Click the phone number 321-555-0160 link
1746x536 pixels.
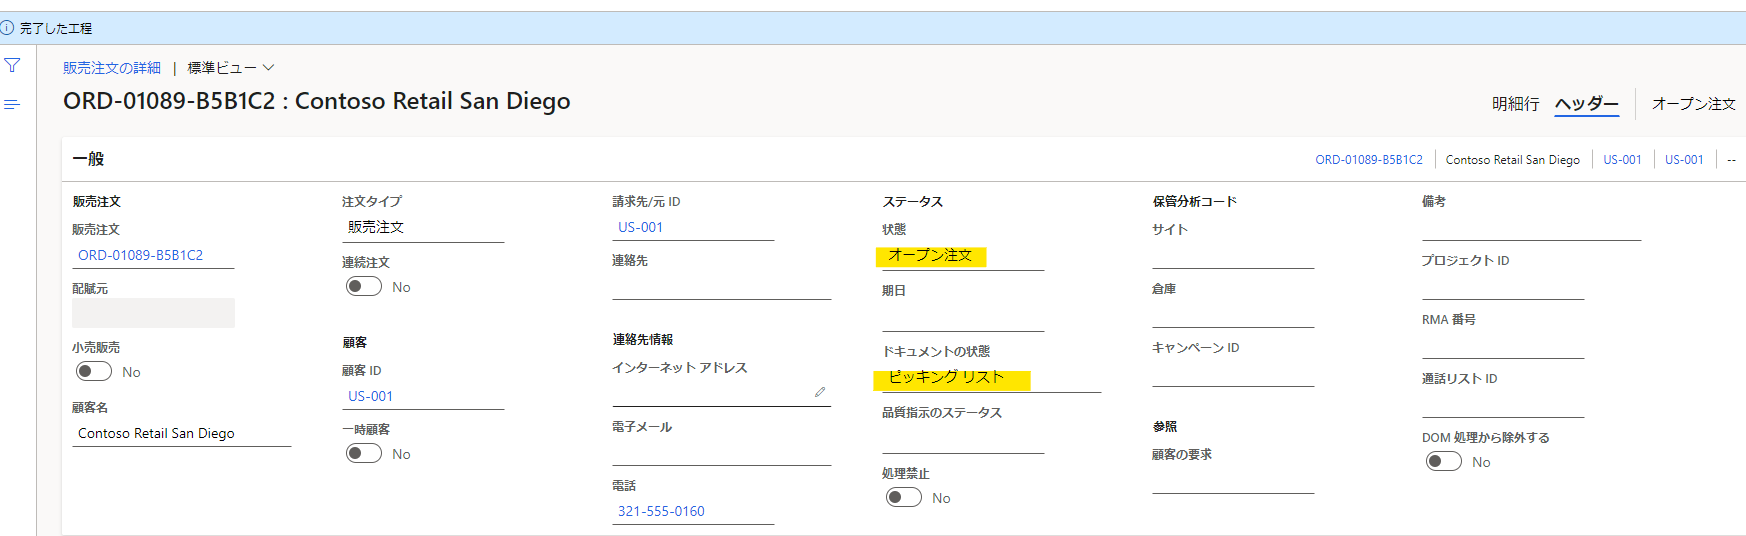coord(661,512)
